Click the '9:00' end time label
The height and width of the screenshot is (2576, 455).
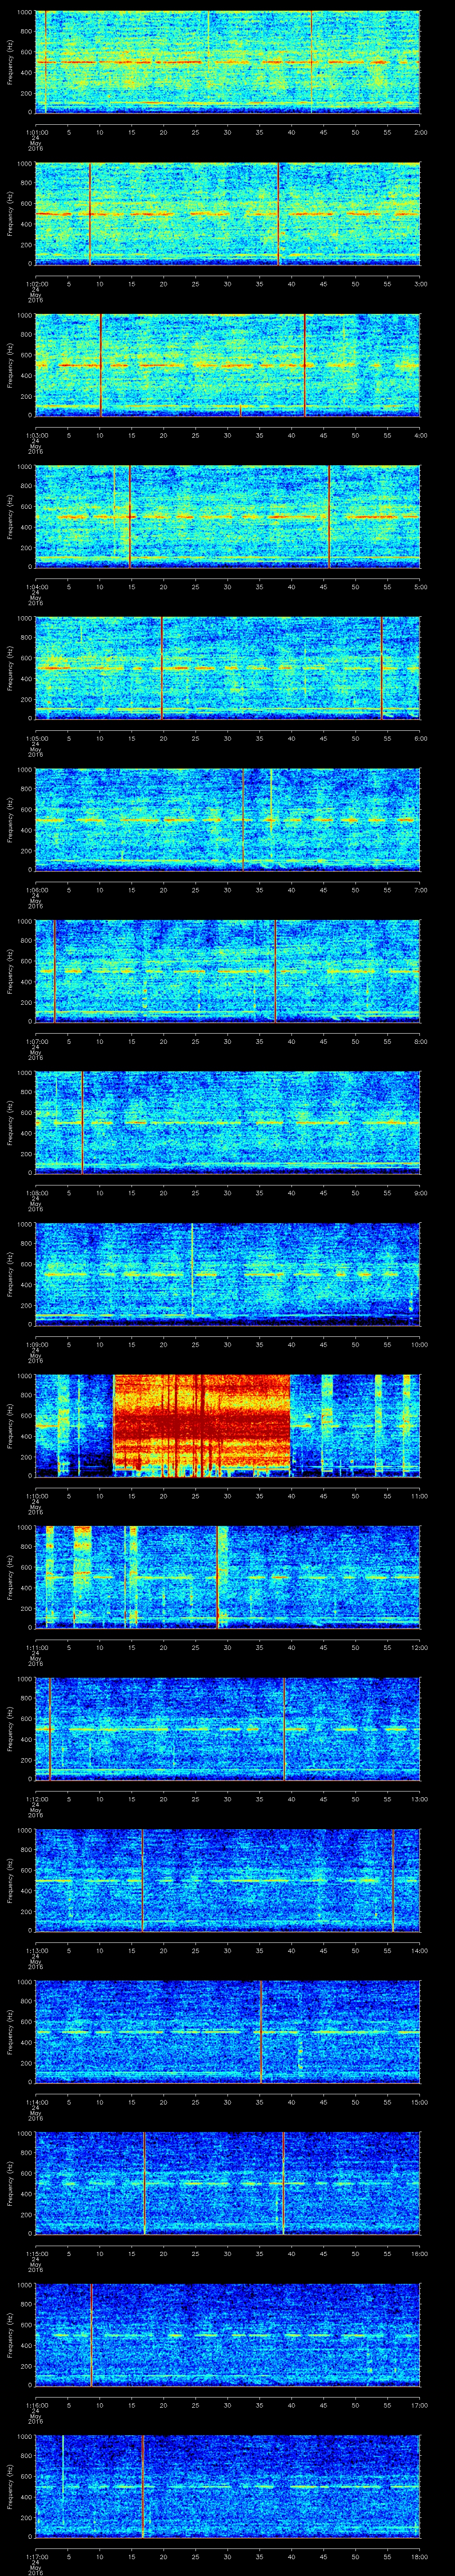click(420, 1192)
